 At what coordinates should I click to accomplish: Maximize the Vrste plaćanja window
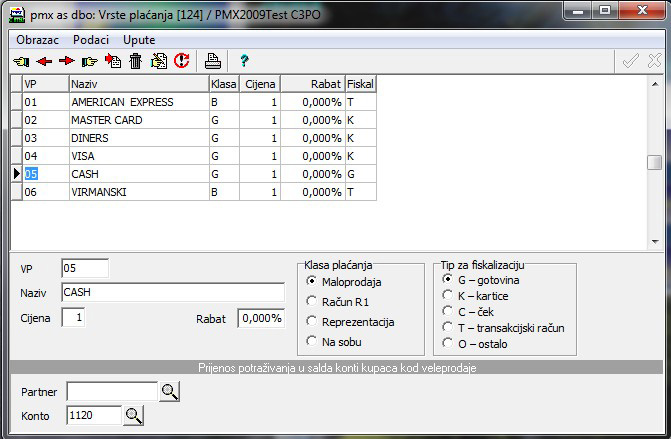click(605, 11)
